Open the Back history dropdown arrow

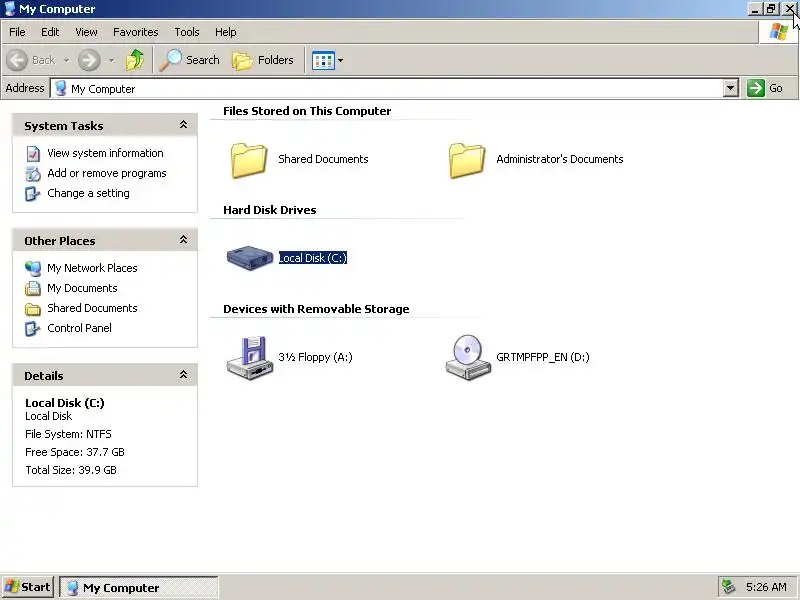coord(66,60)
